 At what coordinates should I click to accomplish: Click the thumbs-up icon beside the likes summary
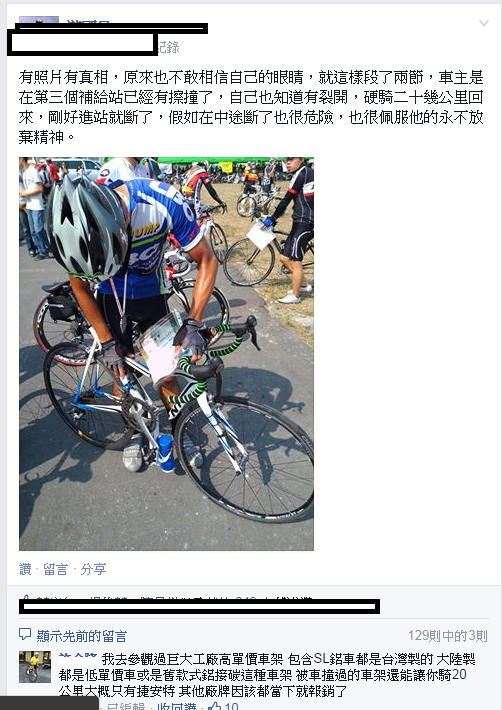pos(25,598)
